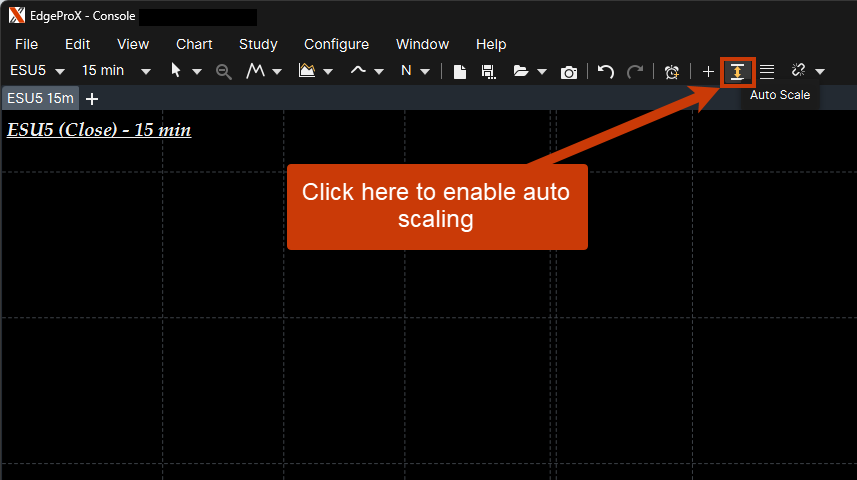Click the alarm clock alert icon

672,71
